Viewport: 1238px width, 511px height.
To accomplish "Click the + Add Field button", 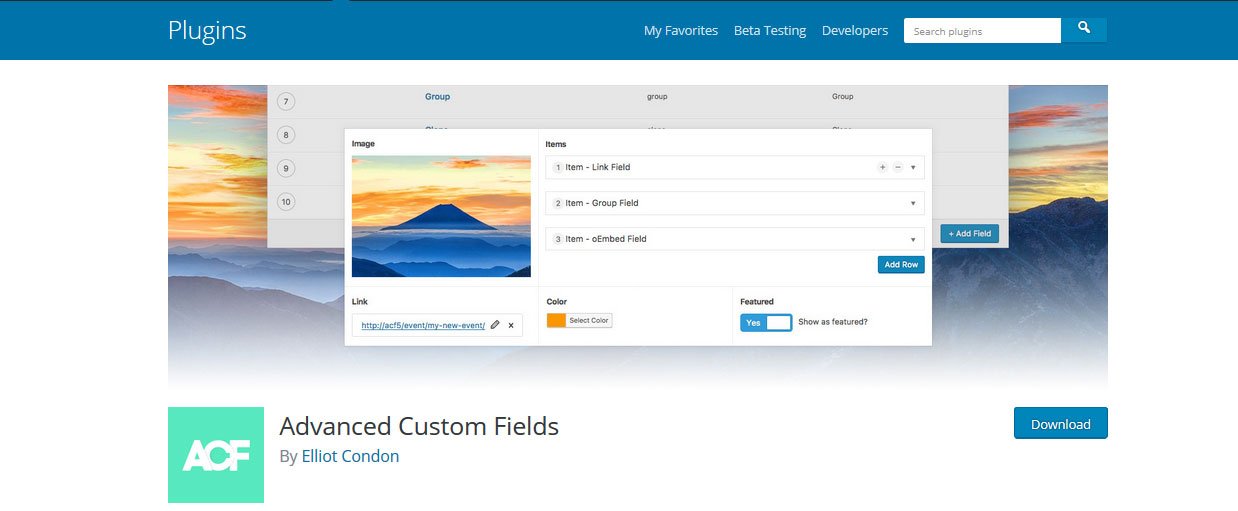I will [969, 233].
